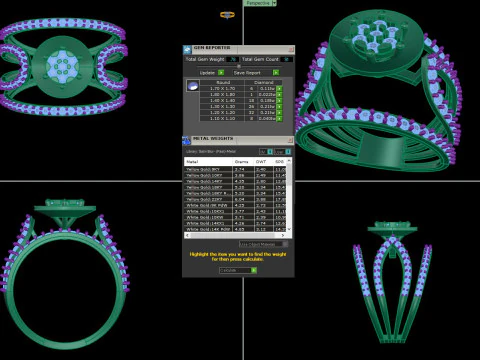Close the Gem Reporter panel
The width and height of the screenshot is (480, 360).
(x=291, y=50)
